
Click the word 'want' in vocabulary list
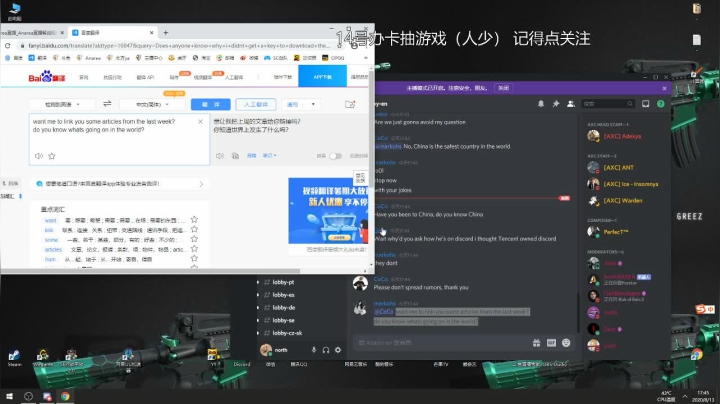click(51, 220)
